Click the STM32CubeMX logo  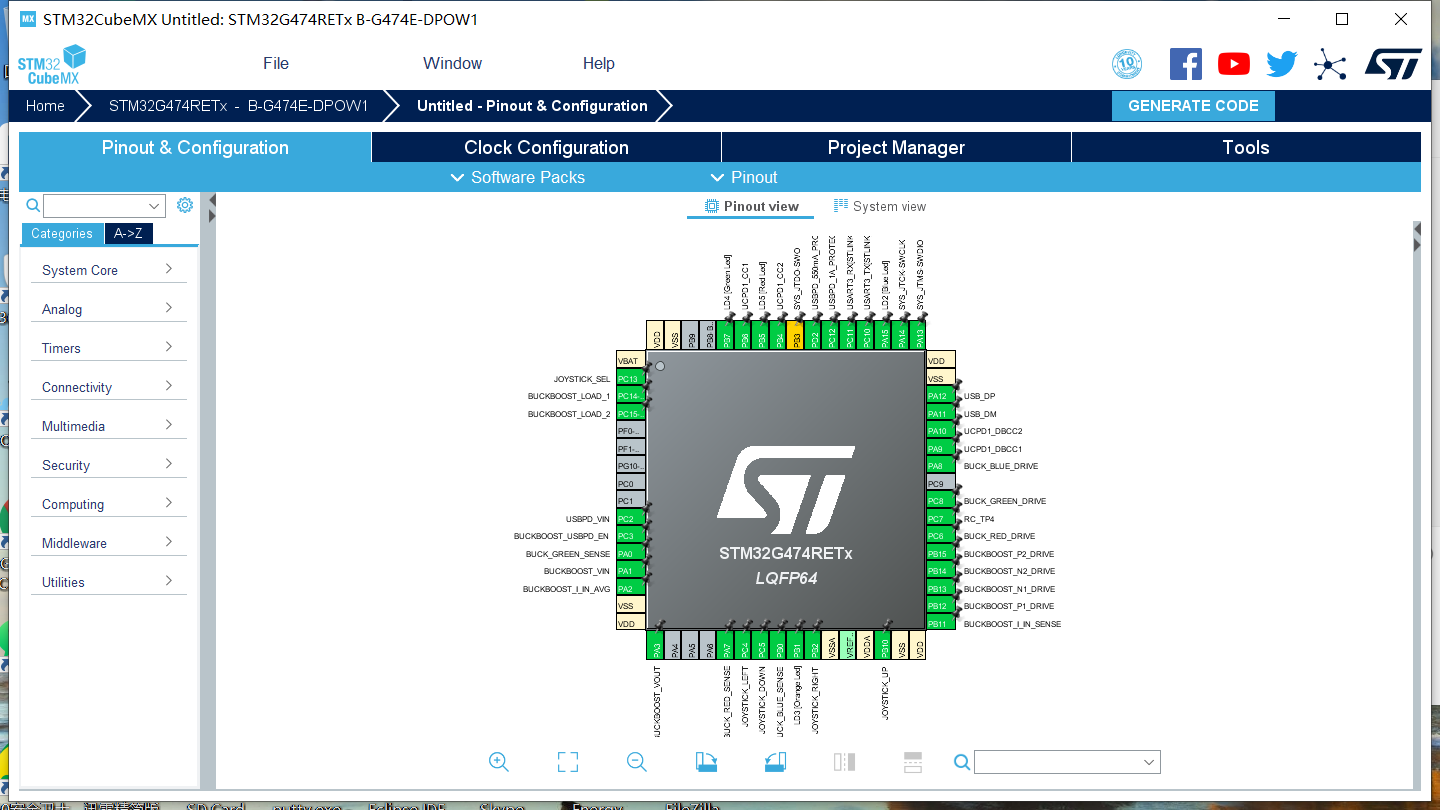(x=52, y=65)
